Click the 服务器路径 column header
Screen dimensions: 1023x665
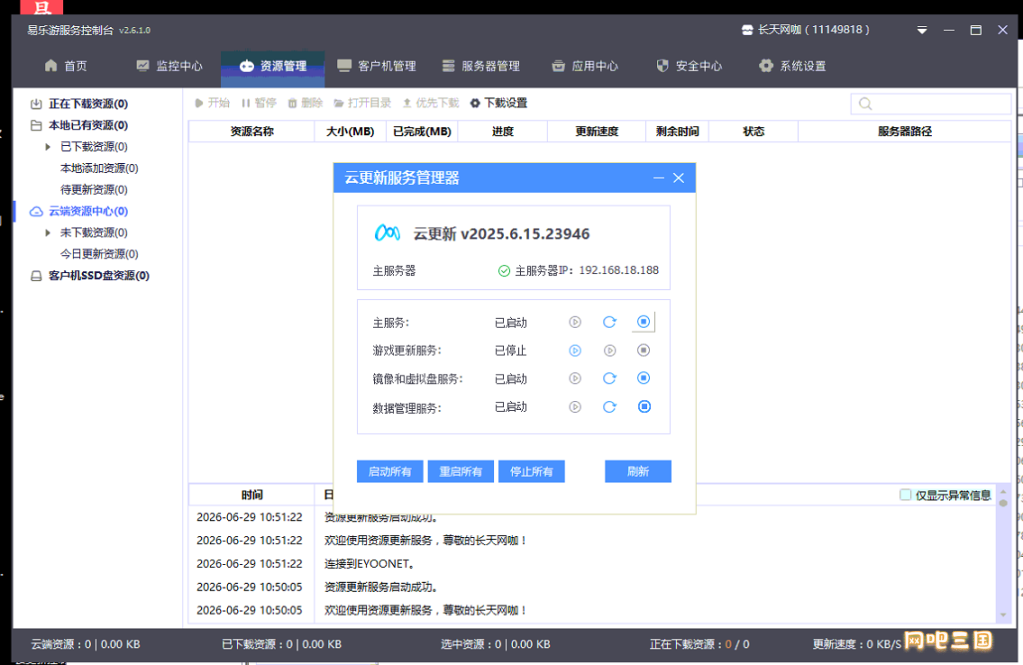tap(905, 131)
